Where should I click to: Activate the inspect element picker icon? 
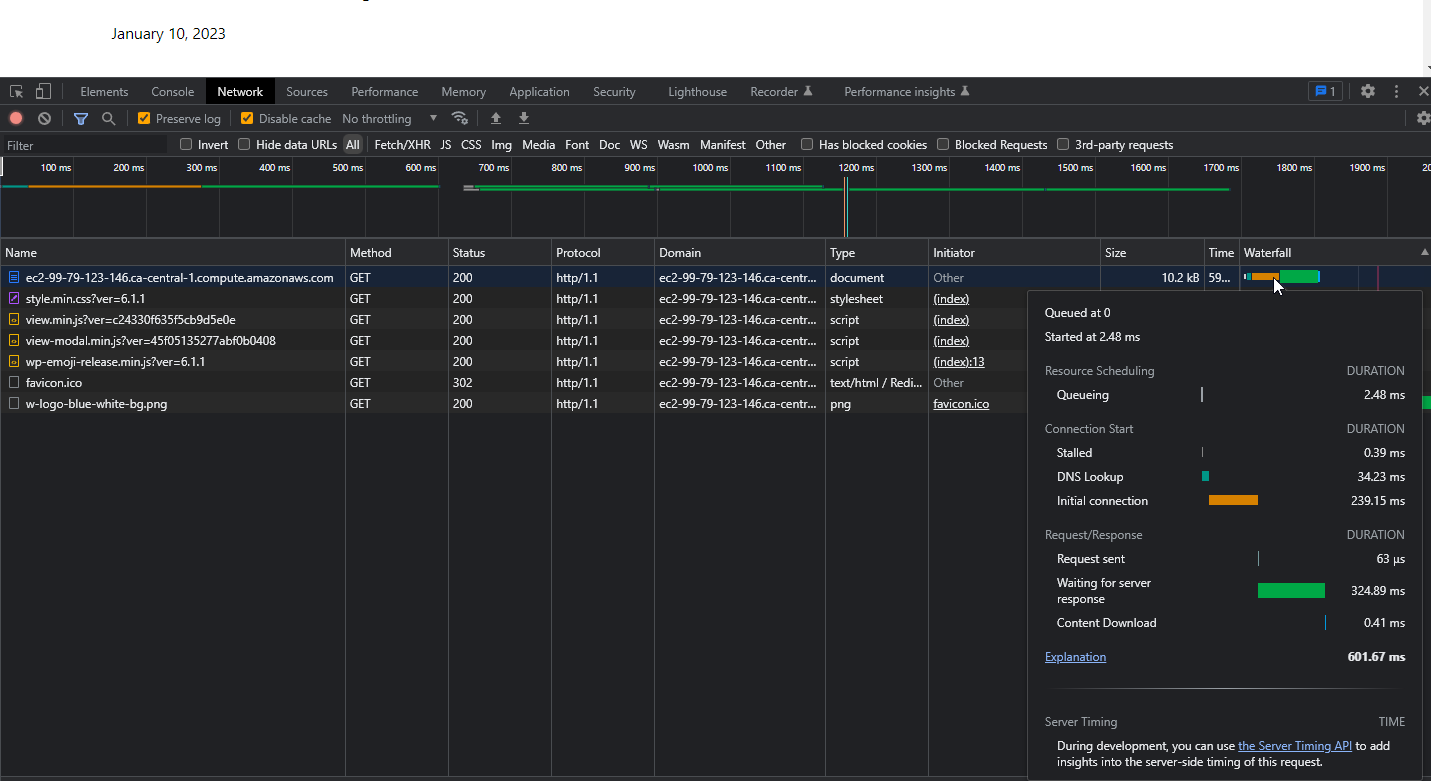17,91
